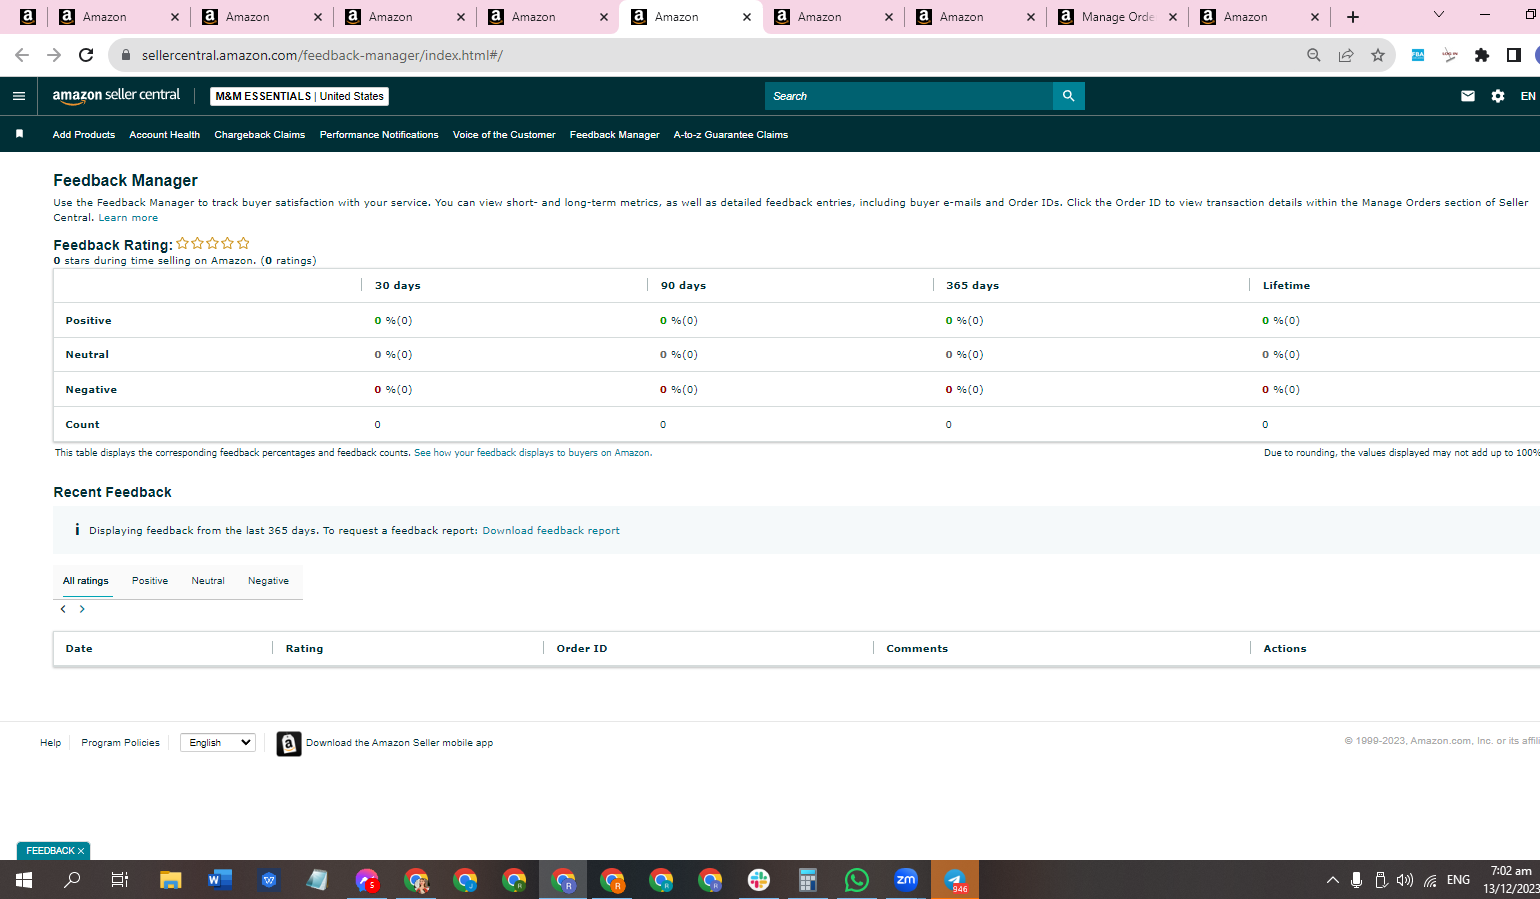Image resolution: width=1540 pixels, height=899 pixels.
Task: Open EN language selector in header
Action: [x=1528, y=96]
